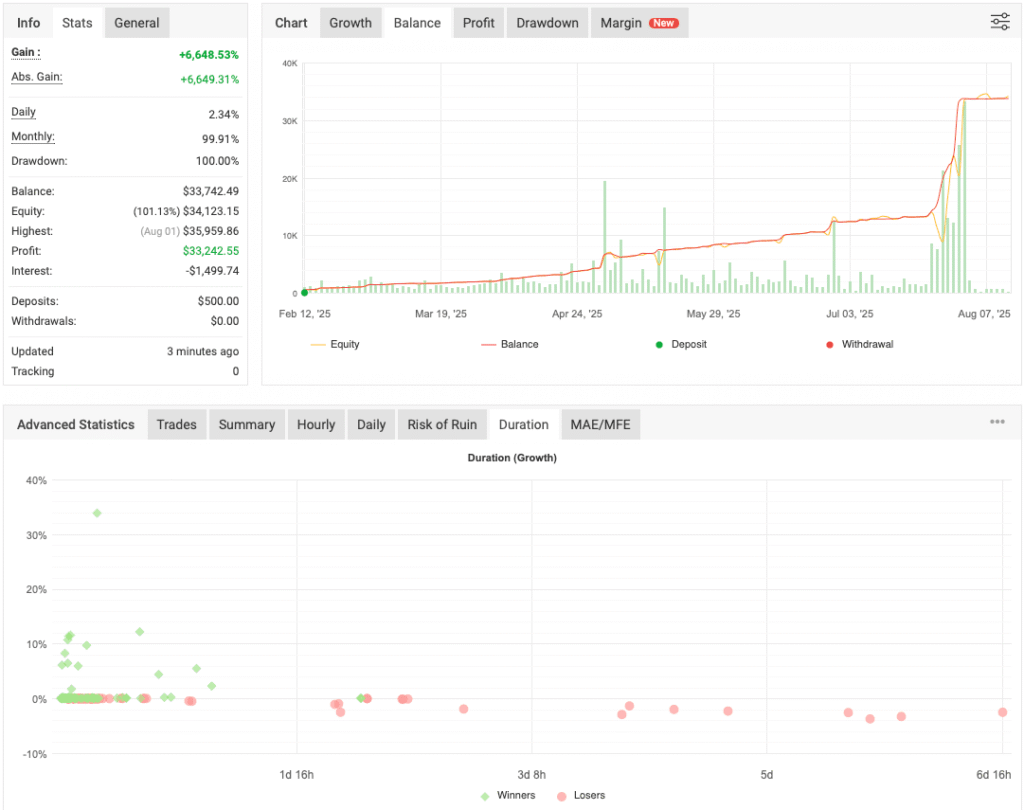The height and width of the screenshot is (810, 1024).
Task: Click the Abs. Gain label
Action: [x=37, y=77]
